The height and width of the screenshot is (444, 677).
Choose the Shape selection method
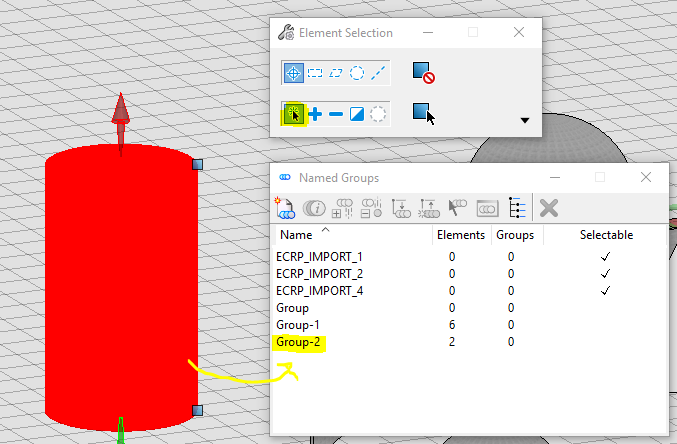(x=335, y=73)
